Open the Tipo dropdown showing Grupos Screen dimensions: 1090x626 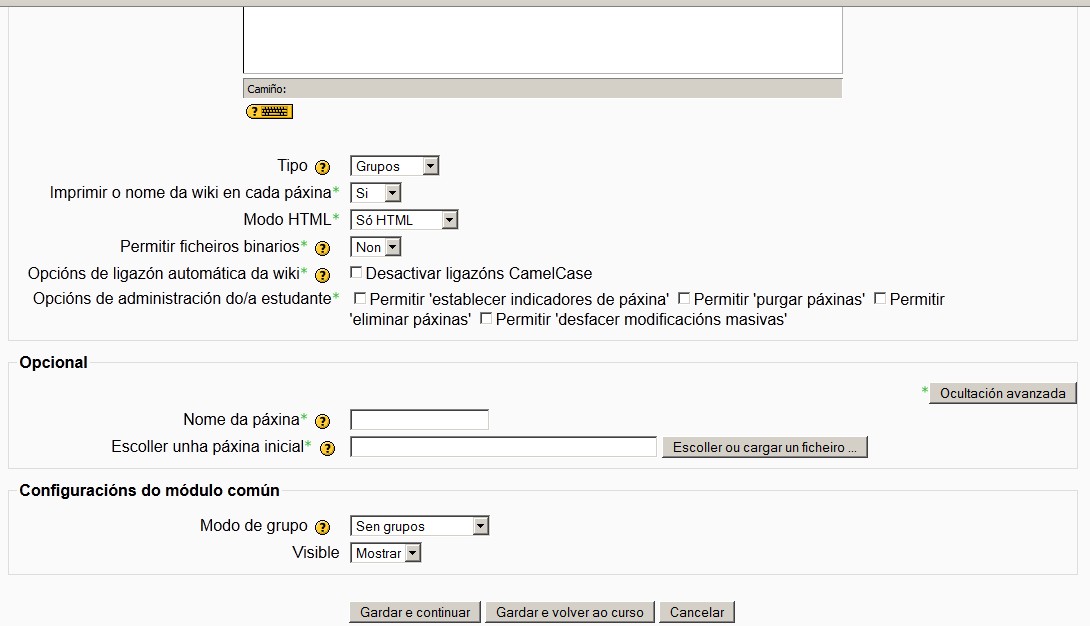pos(394,166)
